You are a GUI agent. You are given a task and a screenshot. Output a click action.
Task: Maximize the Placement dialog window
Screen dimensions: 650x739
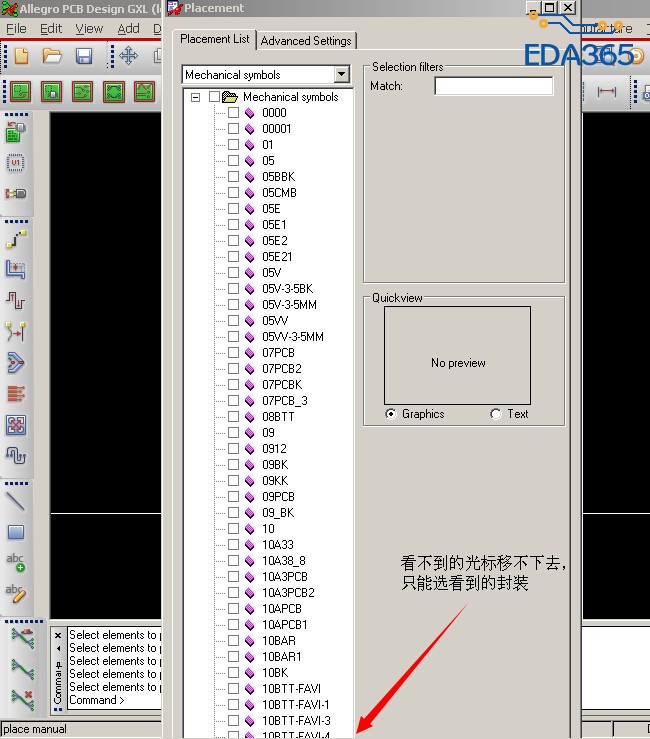pos(550,8)
